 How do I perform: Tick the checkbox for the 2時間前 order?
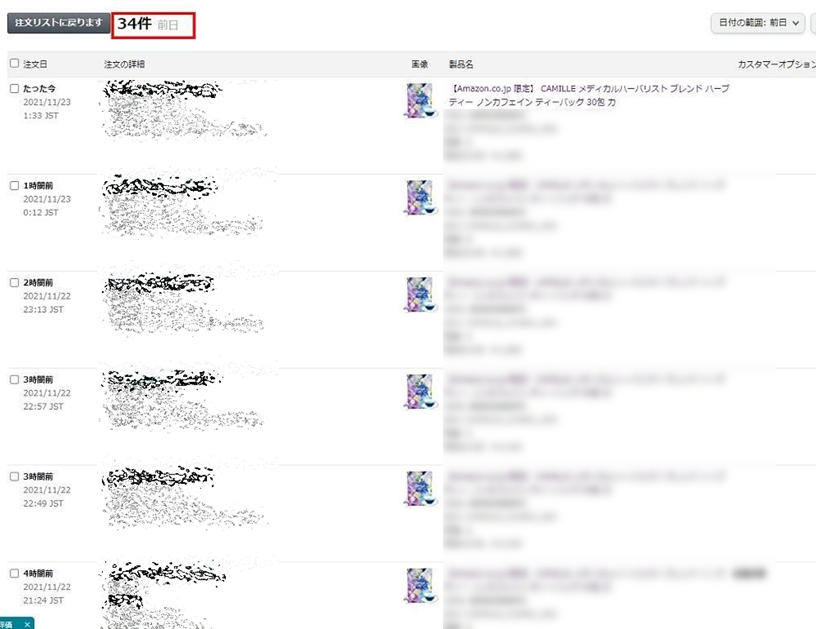(x=15, y=283)
